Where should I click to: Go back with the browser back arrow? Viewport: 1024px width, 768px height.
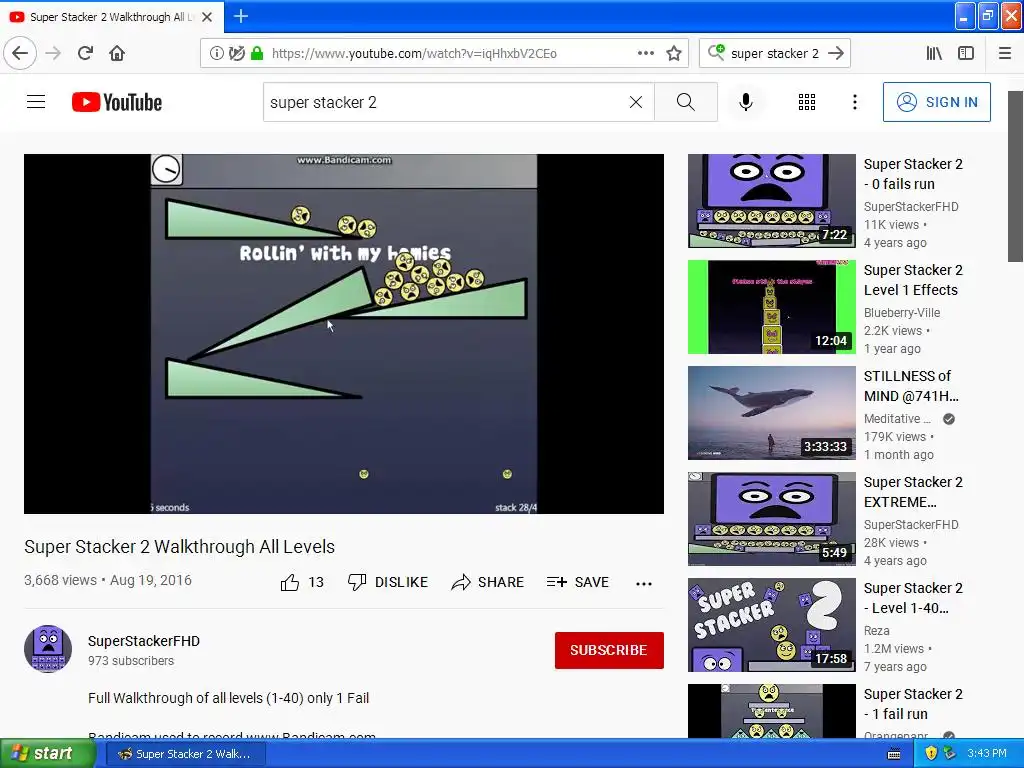point(20,53)
